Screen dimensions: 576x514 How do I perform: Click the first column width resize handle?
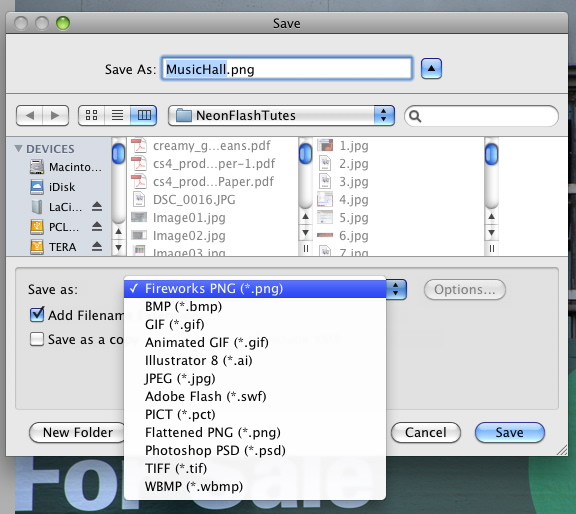(305, 249)
